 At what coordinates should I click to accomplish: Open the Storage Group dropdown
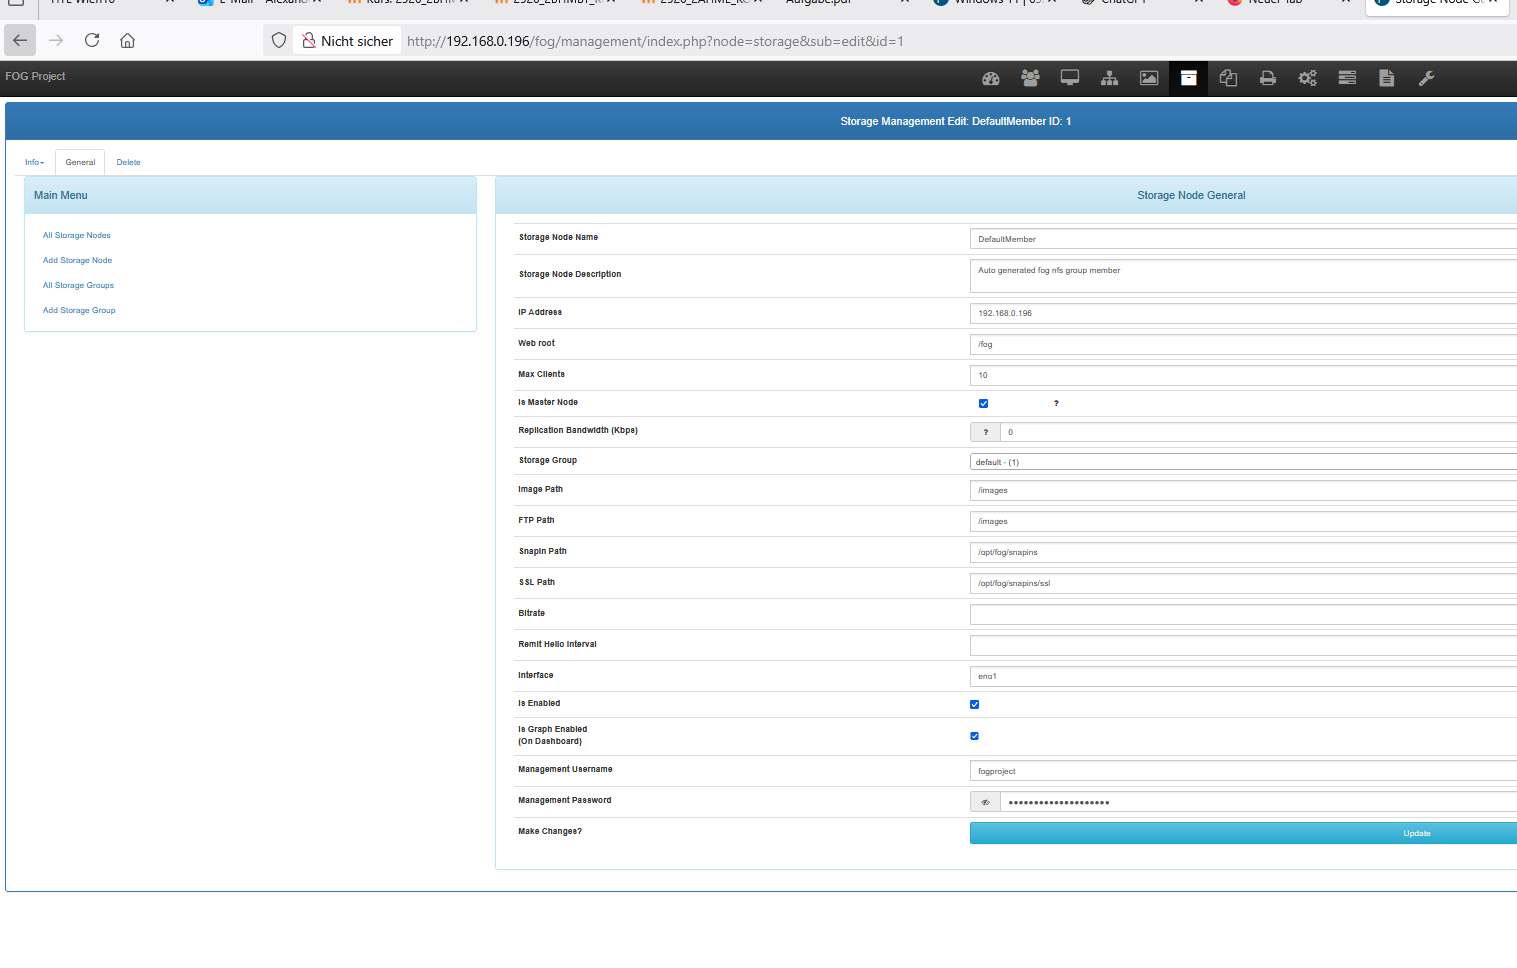point(1243,462)
